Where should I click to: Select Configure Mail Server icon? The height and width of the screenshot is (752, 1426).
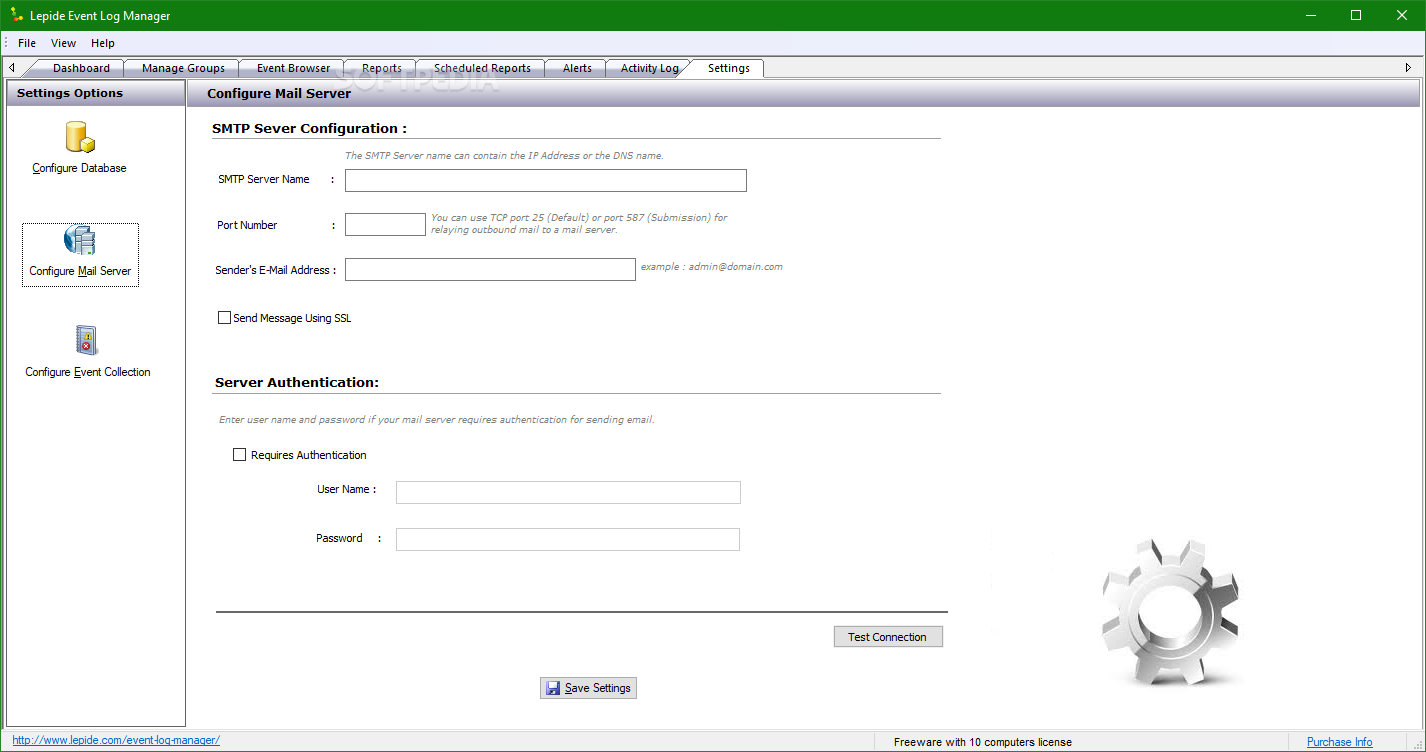[80, 242]
